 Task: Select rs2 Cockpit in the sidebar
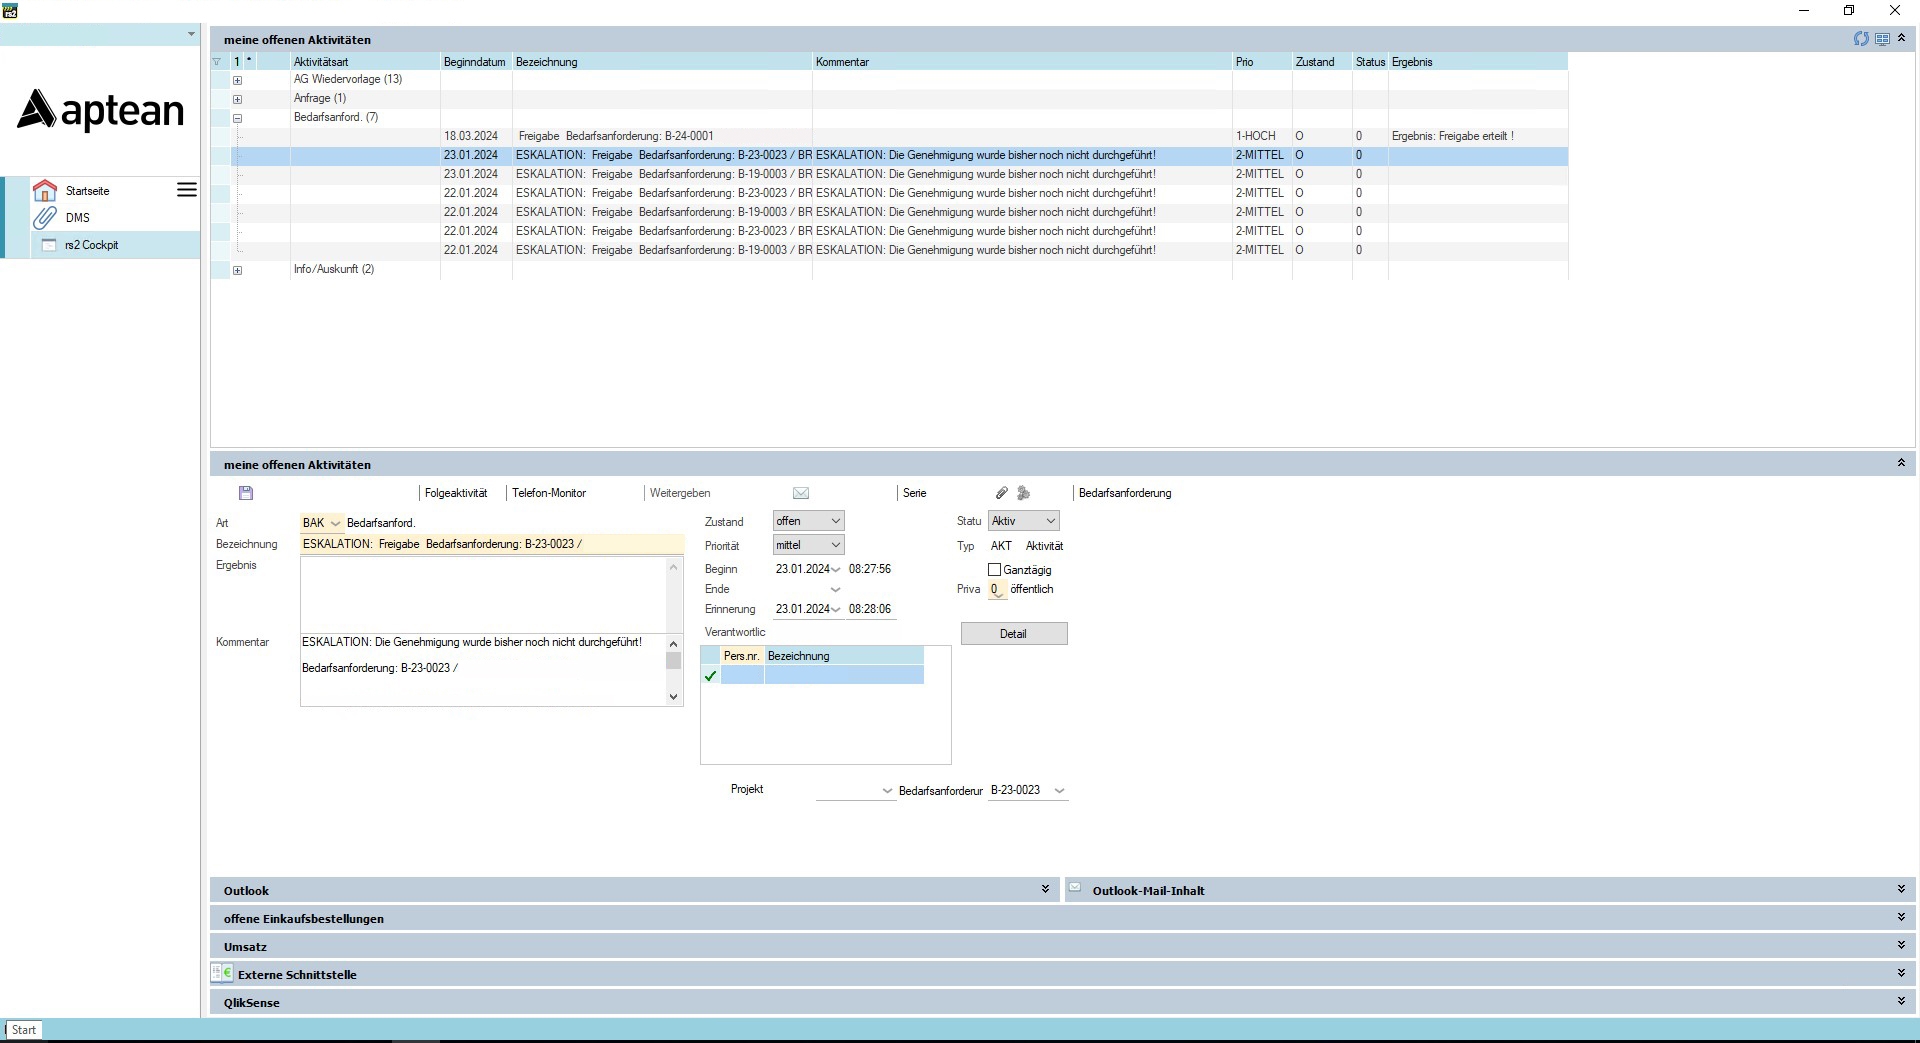(x=91, y=245)
